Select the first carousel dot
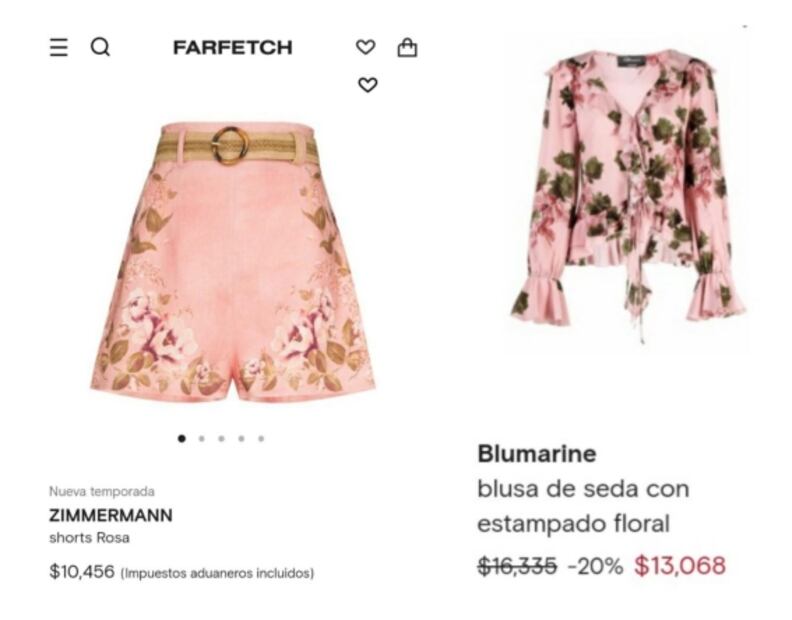 [182, 438]
